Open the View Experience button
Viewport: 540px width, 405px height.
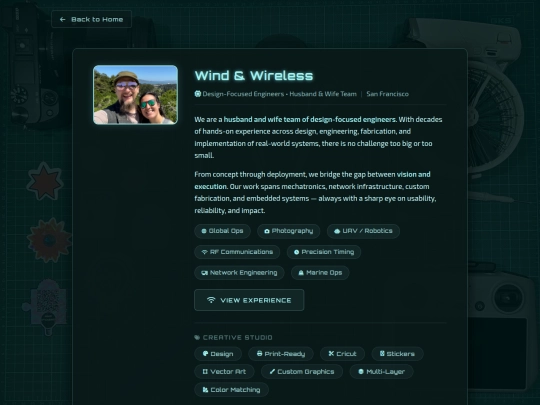click(249, 300)
